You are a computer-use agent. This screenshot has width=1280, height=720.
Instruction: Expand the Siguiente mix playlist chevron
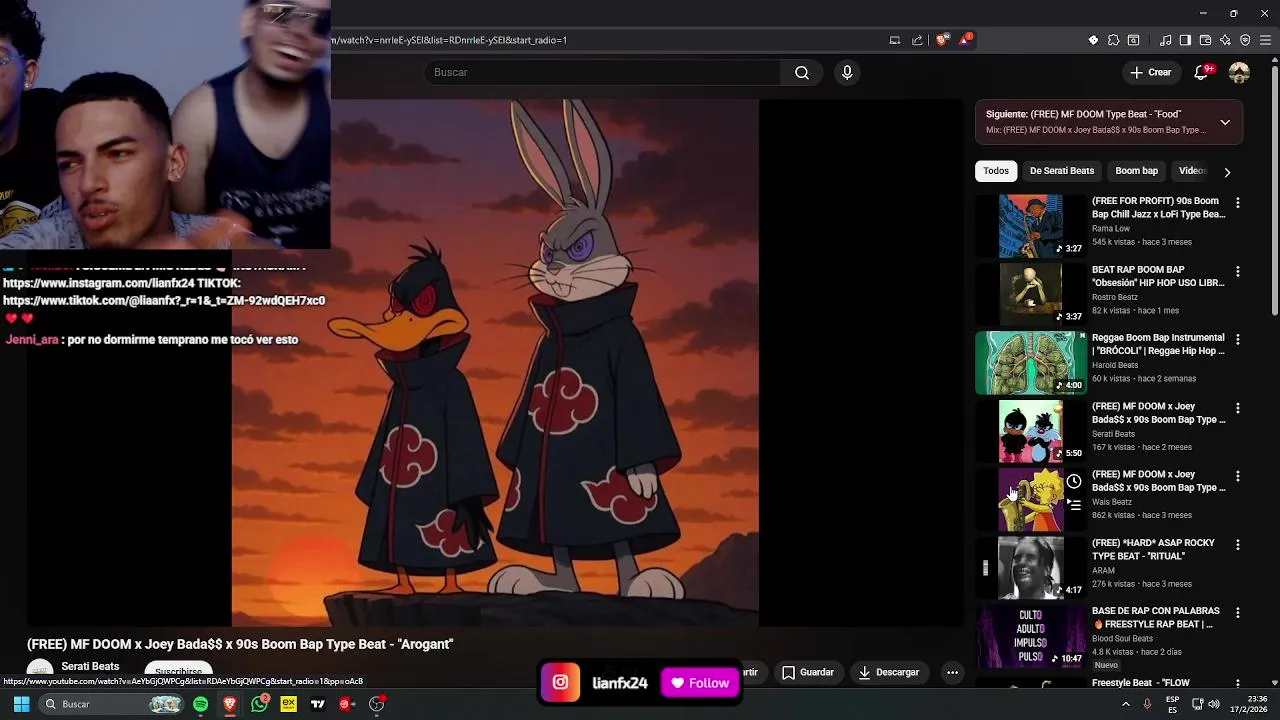(1225, 122)
